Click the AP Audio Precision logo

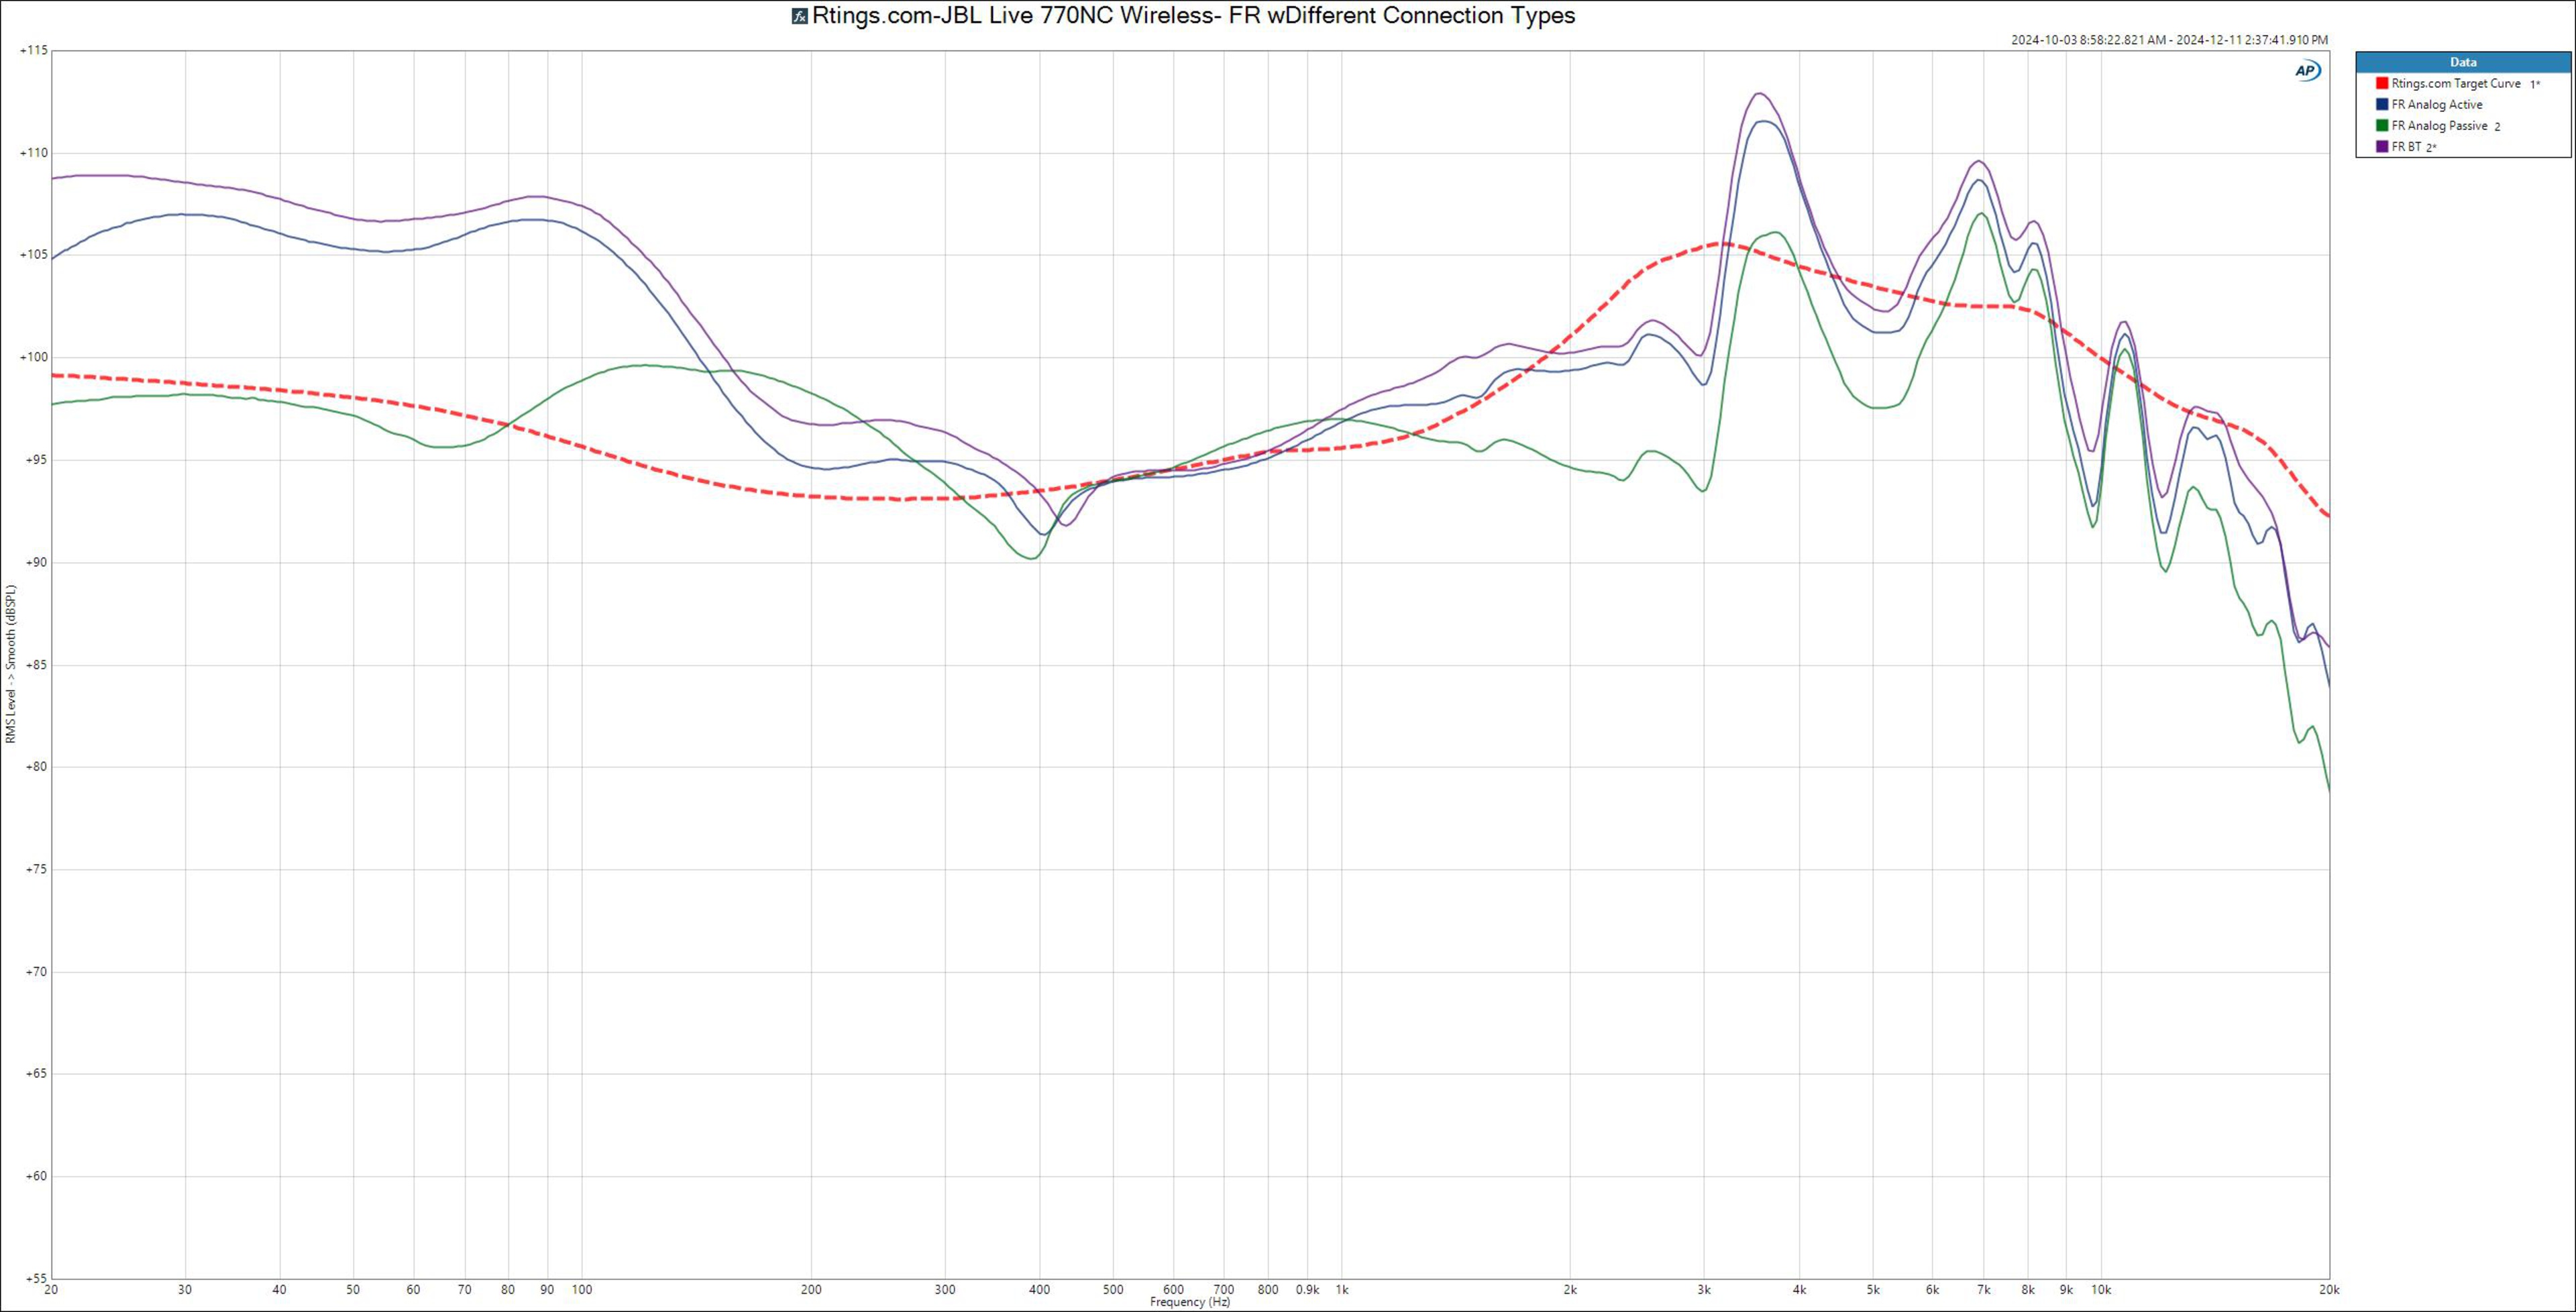point(2307,71)
